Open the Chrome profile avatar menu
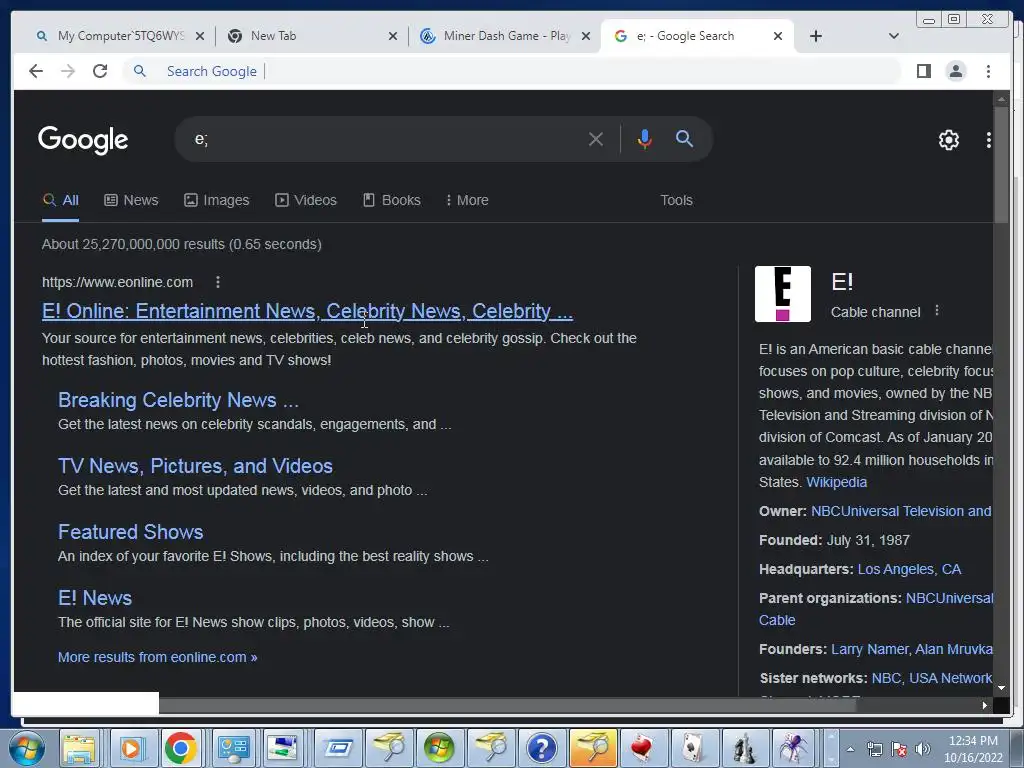The width and height of the screenshot is (1024, 768). [956, 71]
